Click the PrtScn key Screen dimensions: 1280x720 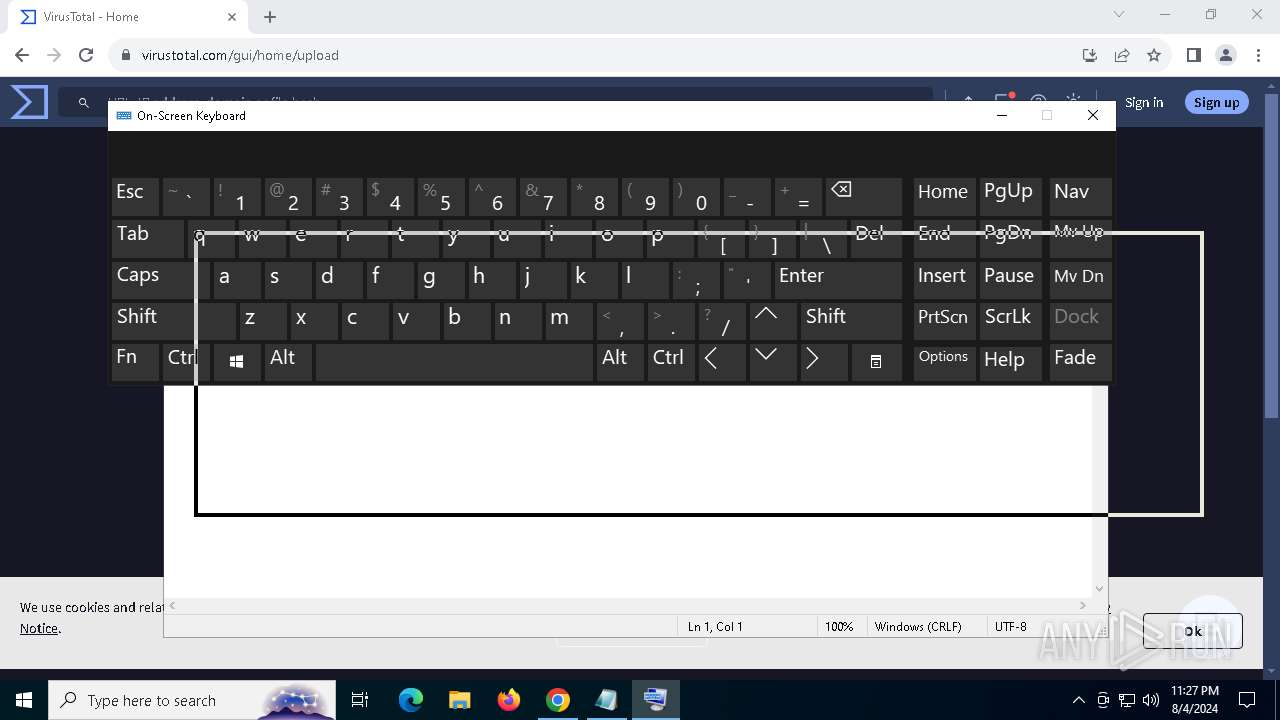(x=944, y=320)
